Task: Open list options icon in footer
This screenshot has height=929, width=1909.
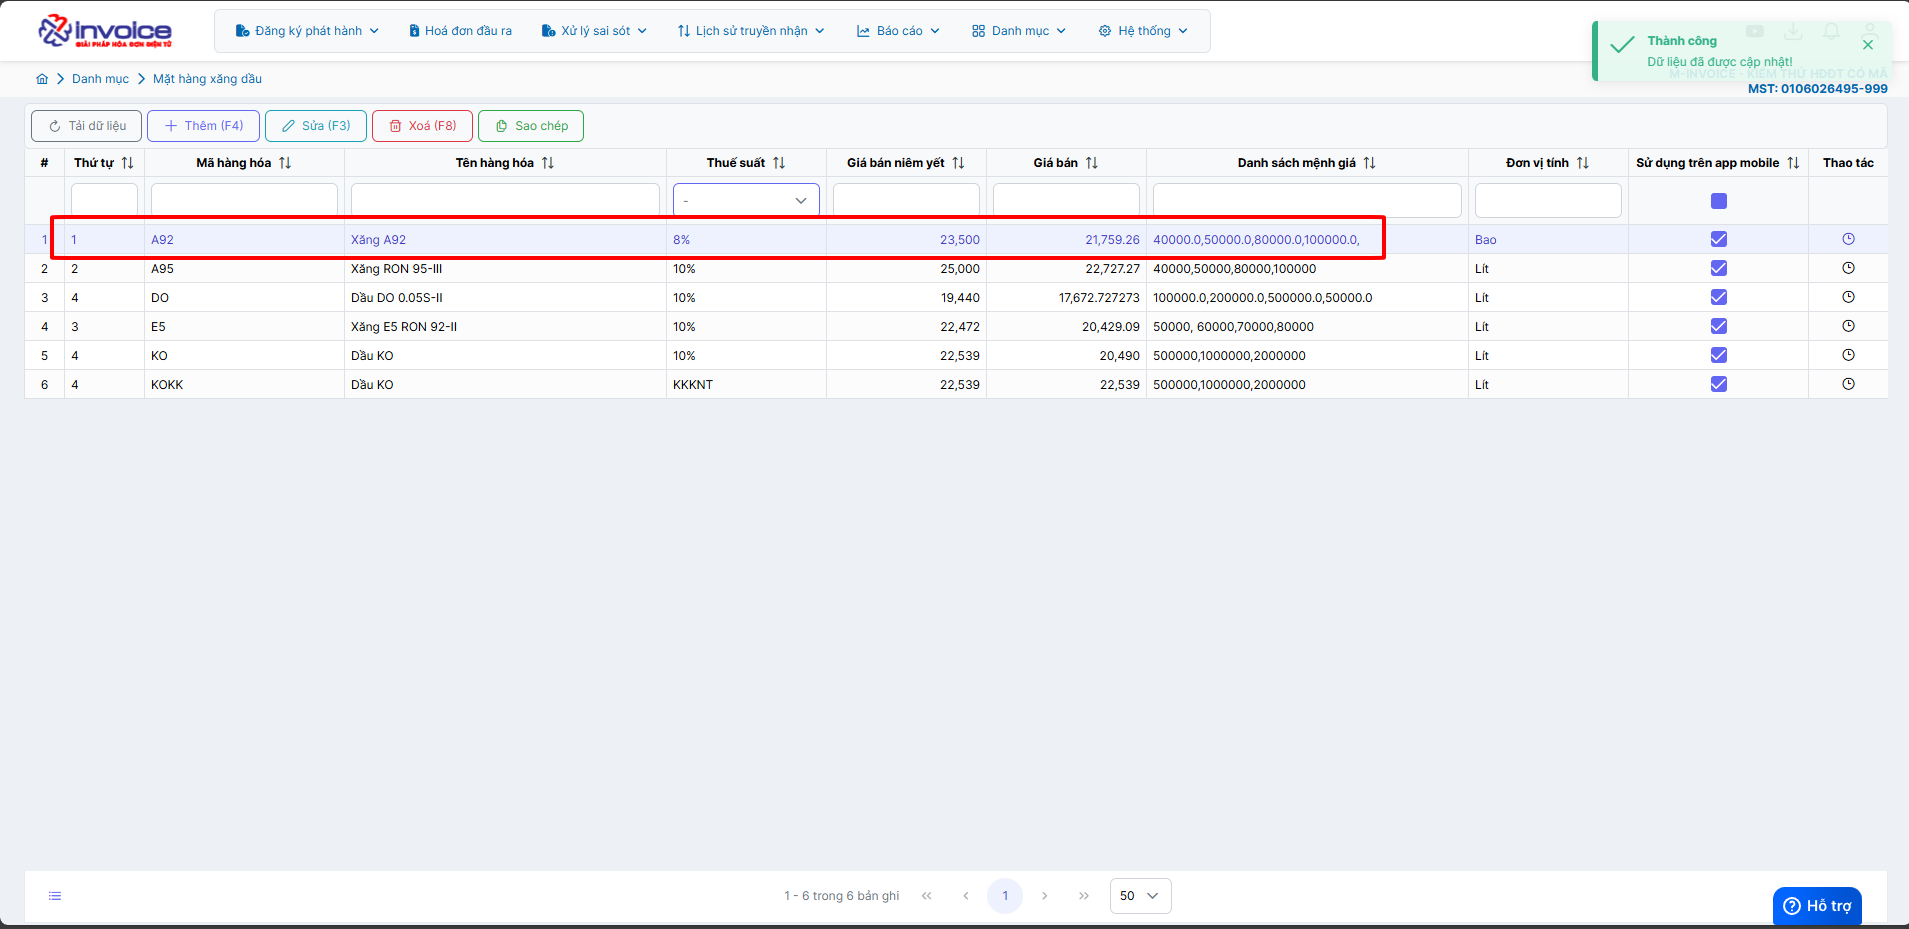Action: (55, 896)
